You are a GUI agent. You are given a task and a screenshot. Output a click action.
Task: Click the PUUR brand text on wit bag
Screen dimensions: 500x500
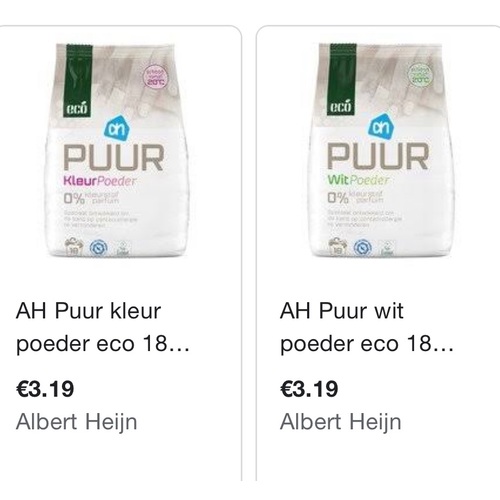pyautogui.click(x=378, y=157)
